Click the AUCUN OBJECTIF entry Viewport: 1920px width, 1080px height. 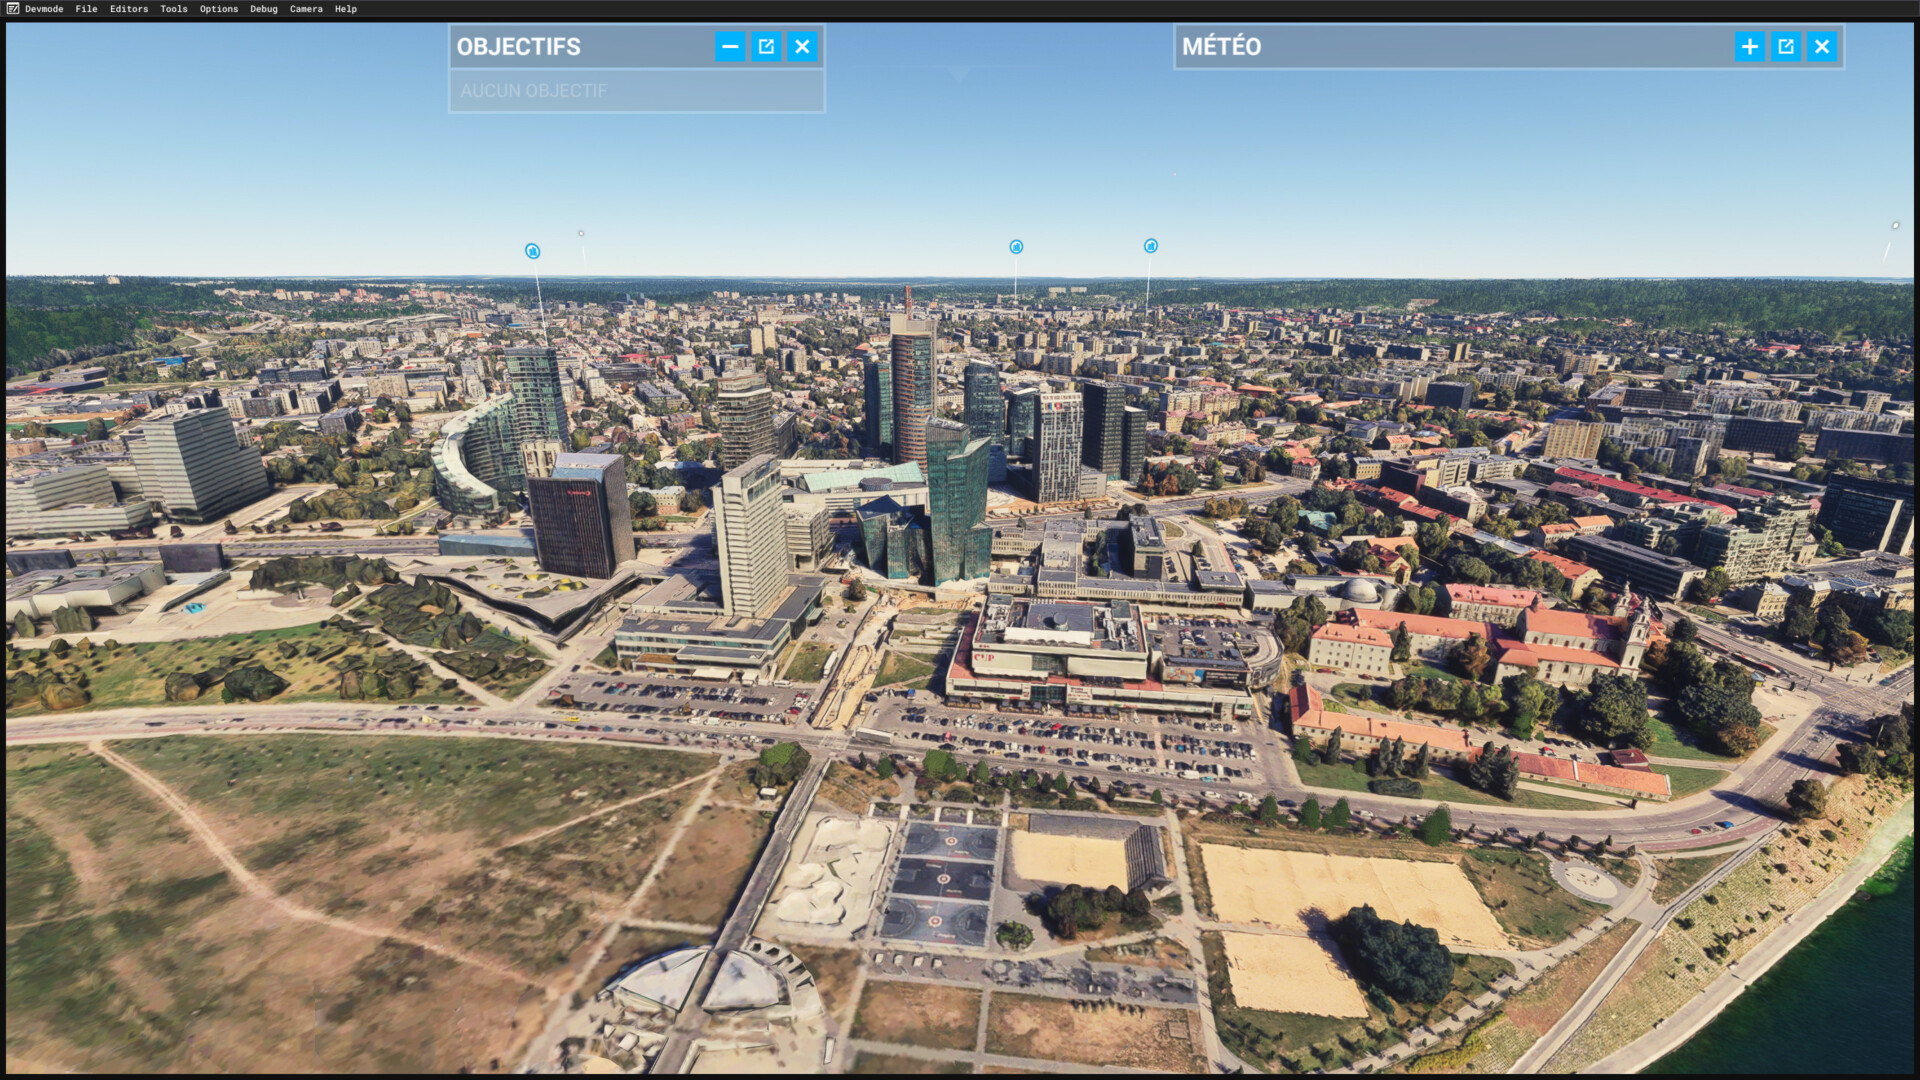[x=534, y=91]
